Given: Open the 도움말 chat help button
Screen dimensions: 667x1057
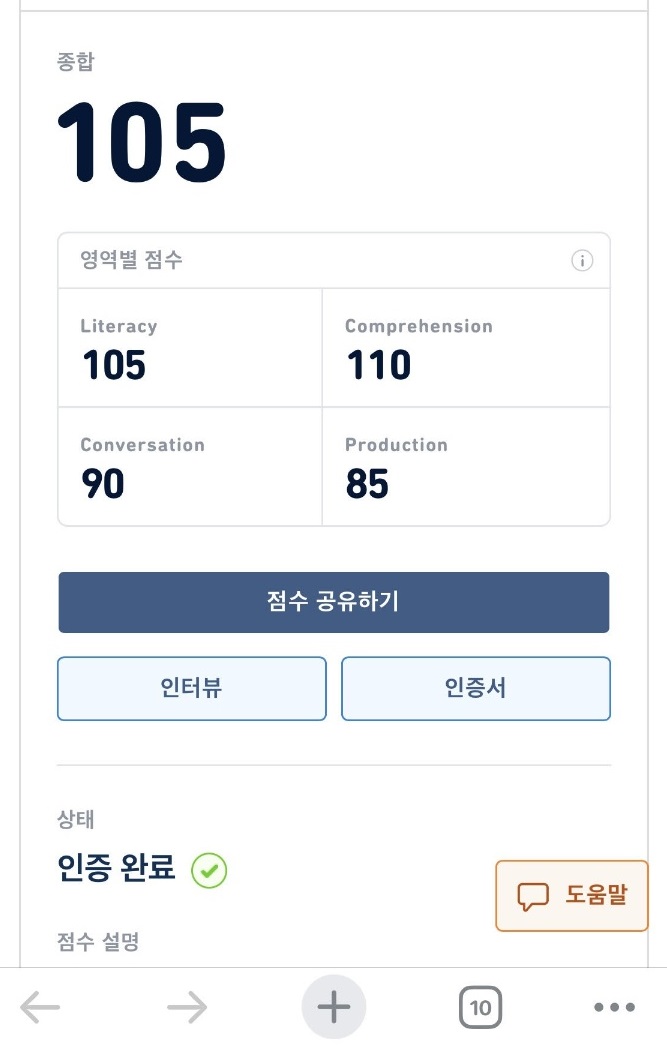Looking at the screenshot, I should coord(572,896).
